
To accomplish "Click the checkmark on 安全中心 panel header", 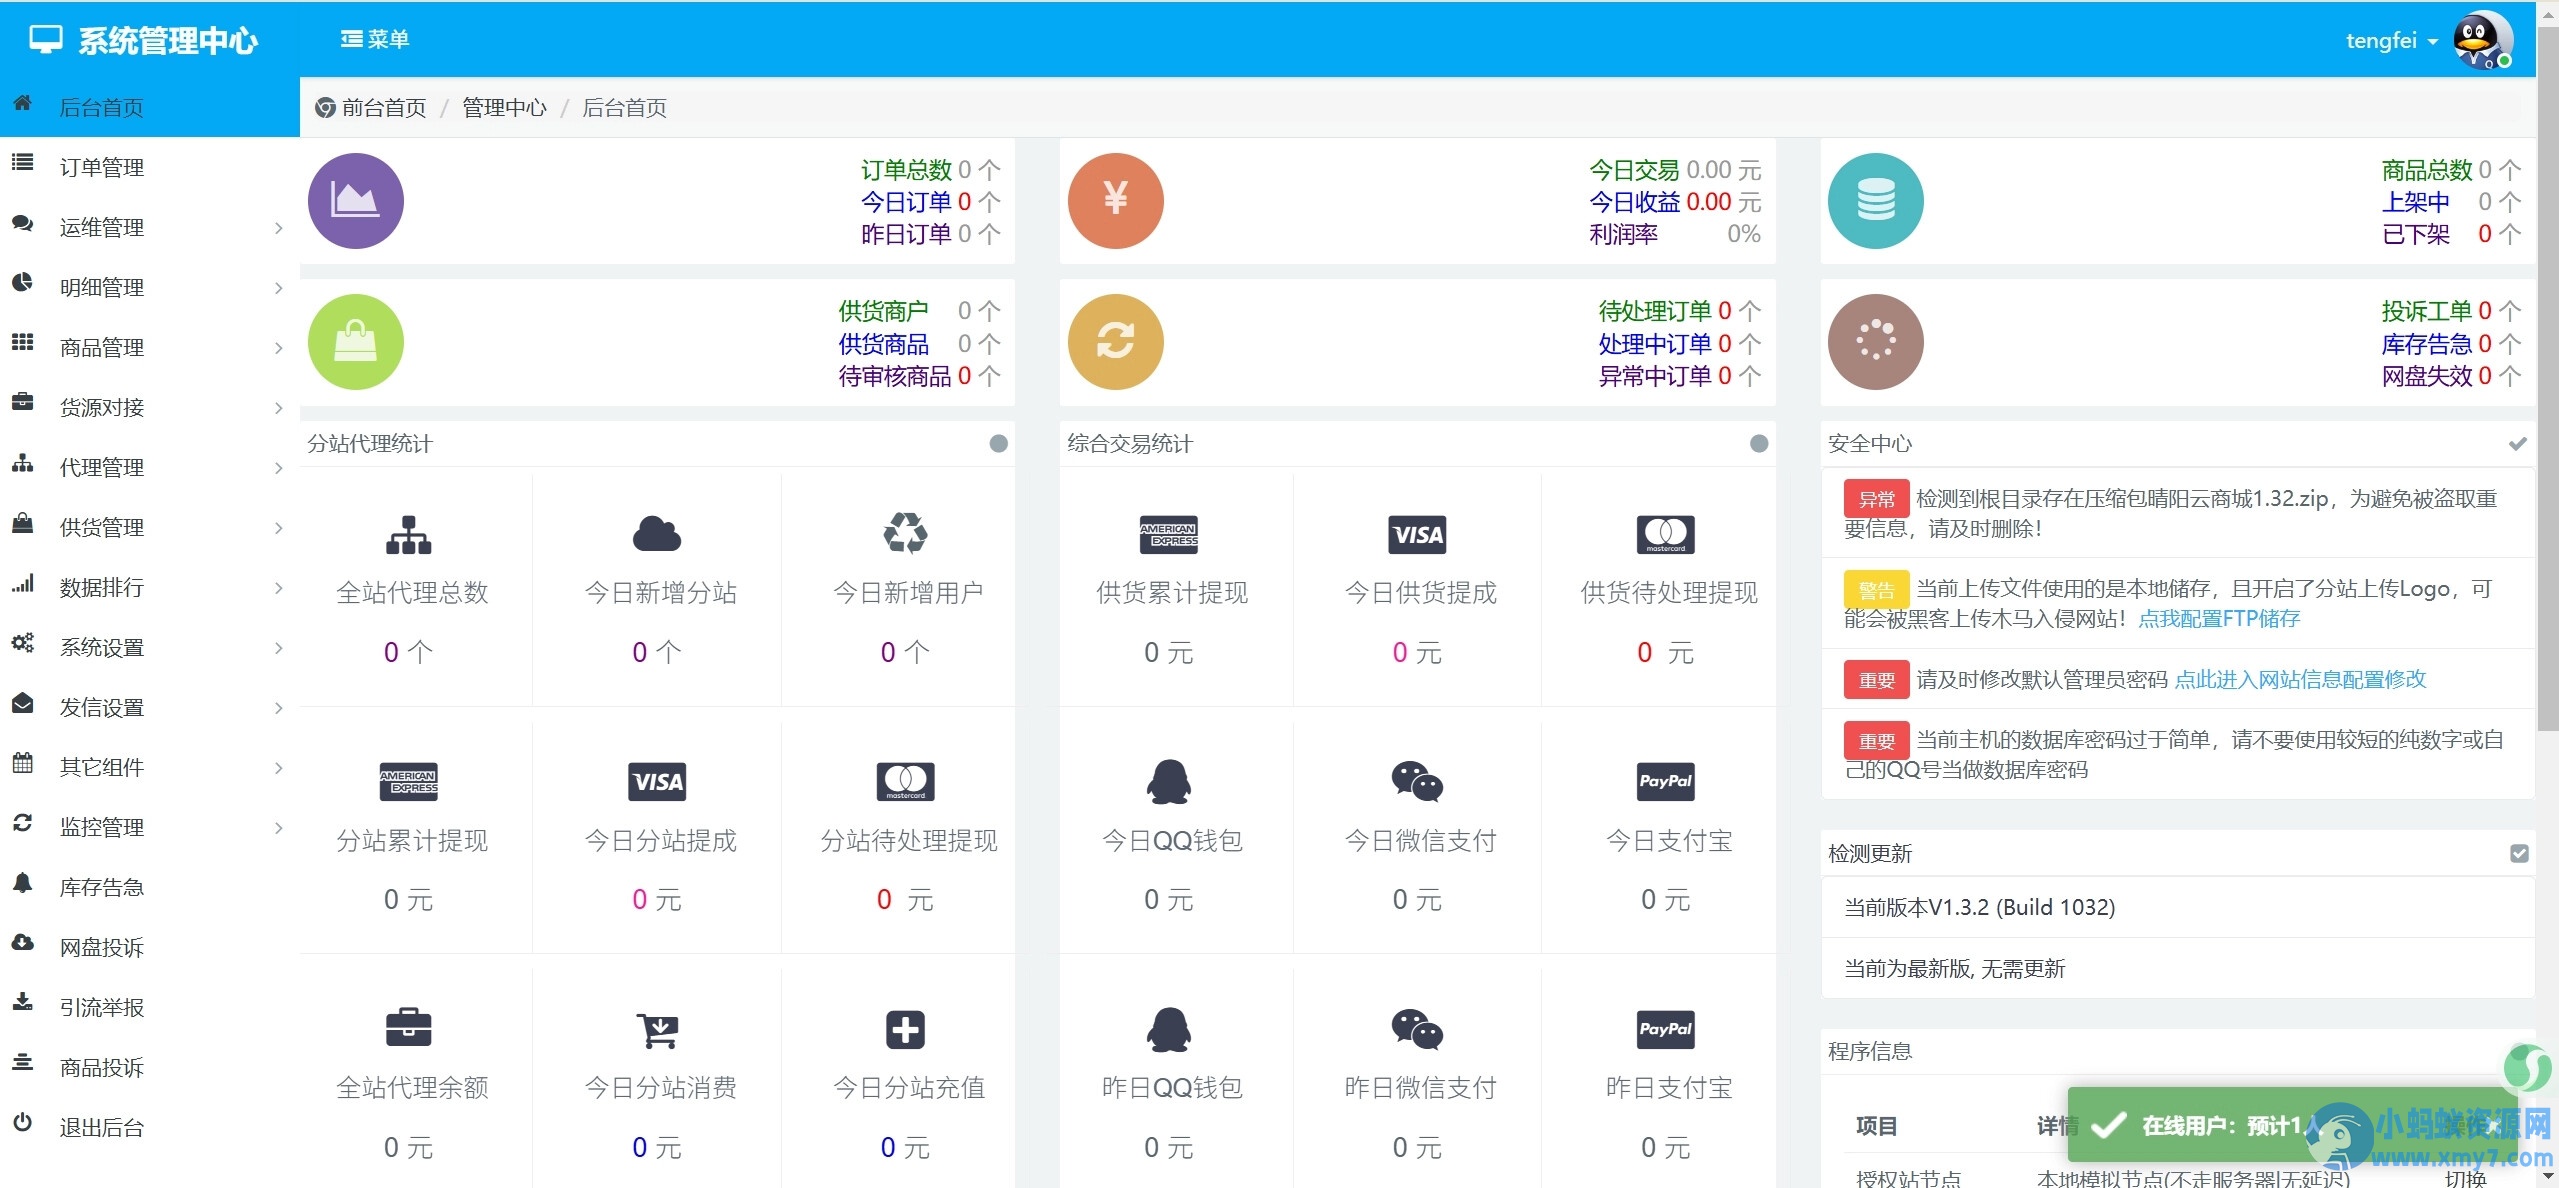I will [x=2518, y=444].
